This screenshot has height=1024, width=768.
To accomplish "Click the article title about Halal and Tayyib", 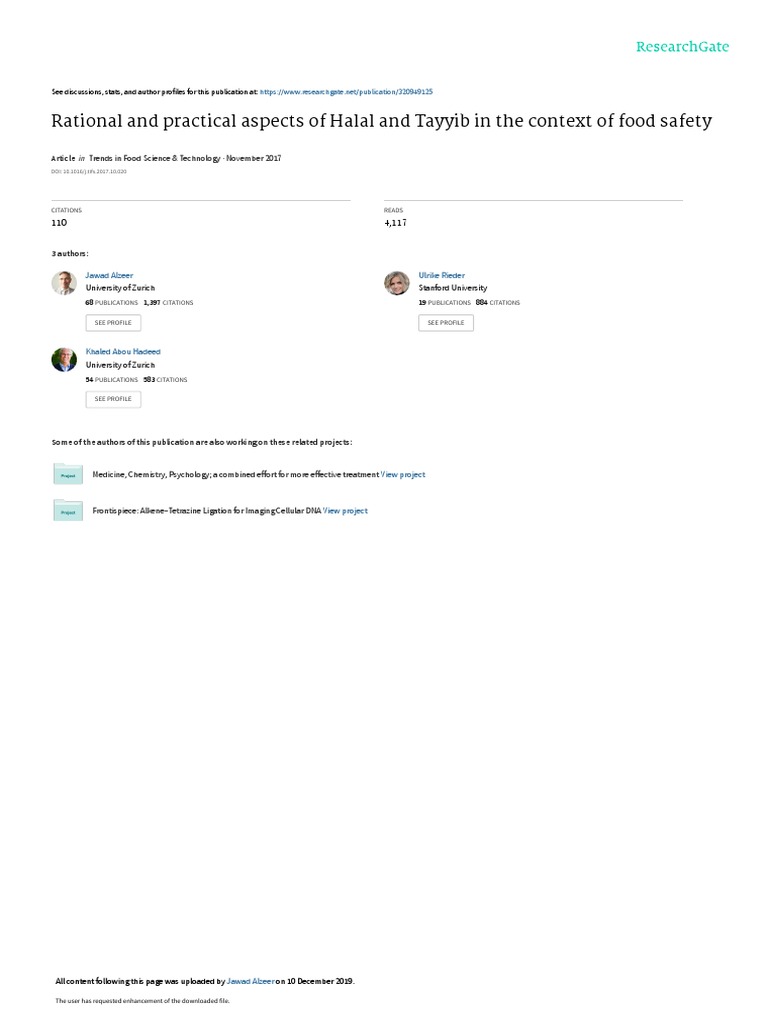I will (x=381, y=121).
